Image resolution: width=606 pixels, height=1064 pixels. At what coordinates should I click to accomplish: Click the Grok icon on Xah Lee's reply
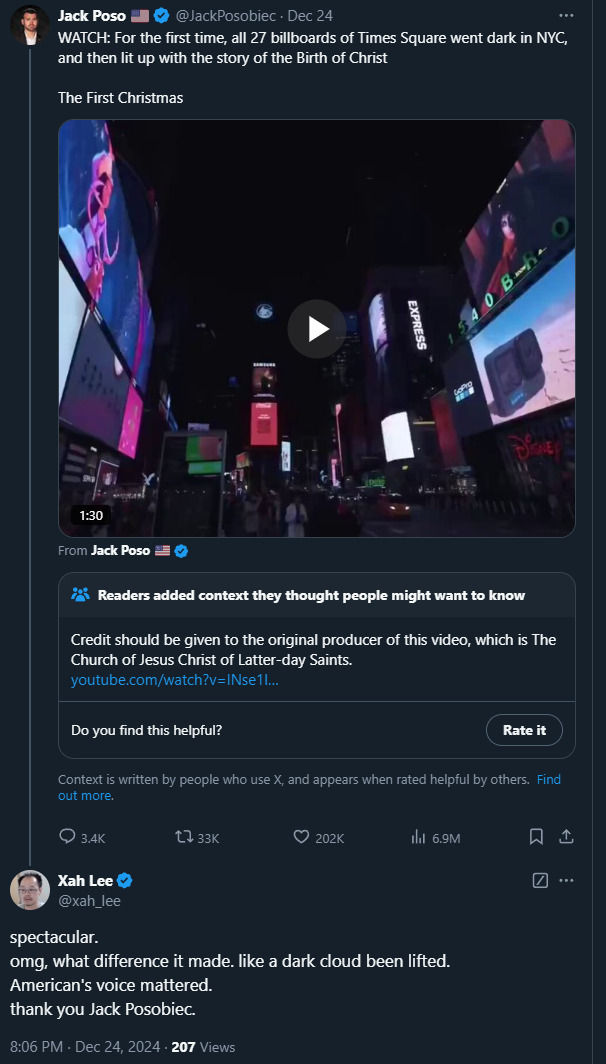(540, 881)
